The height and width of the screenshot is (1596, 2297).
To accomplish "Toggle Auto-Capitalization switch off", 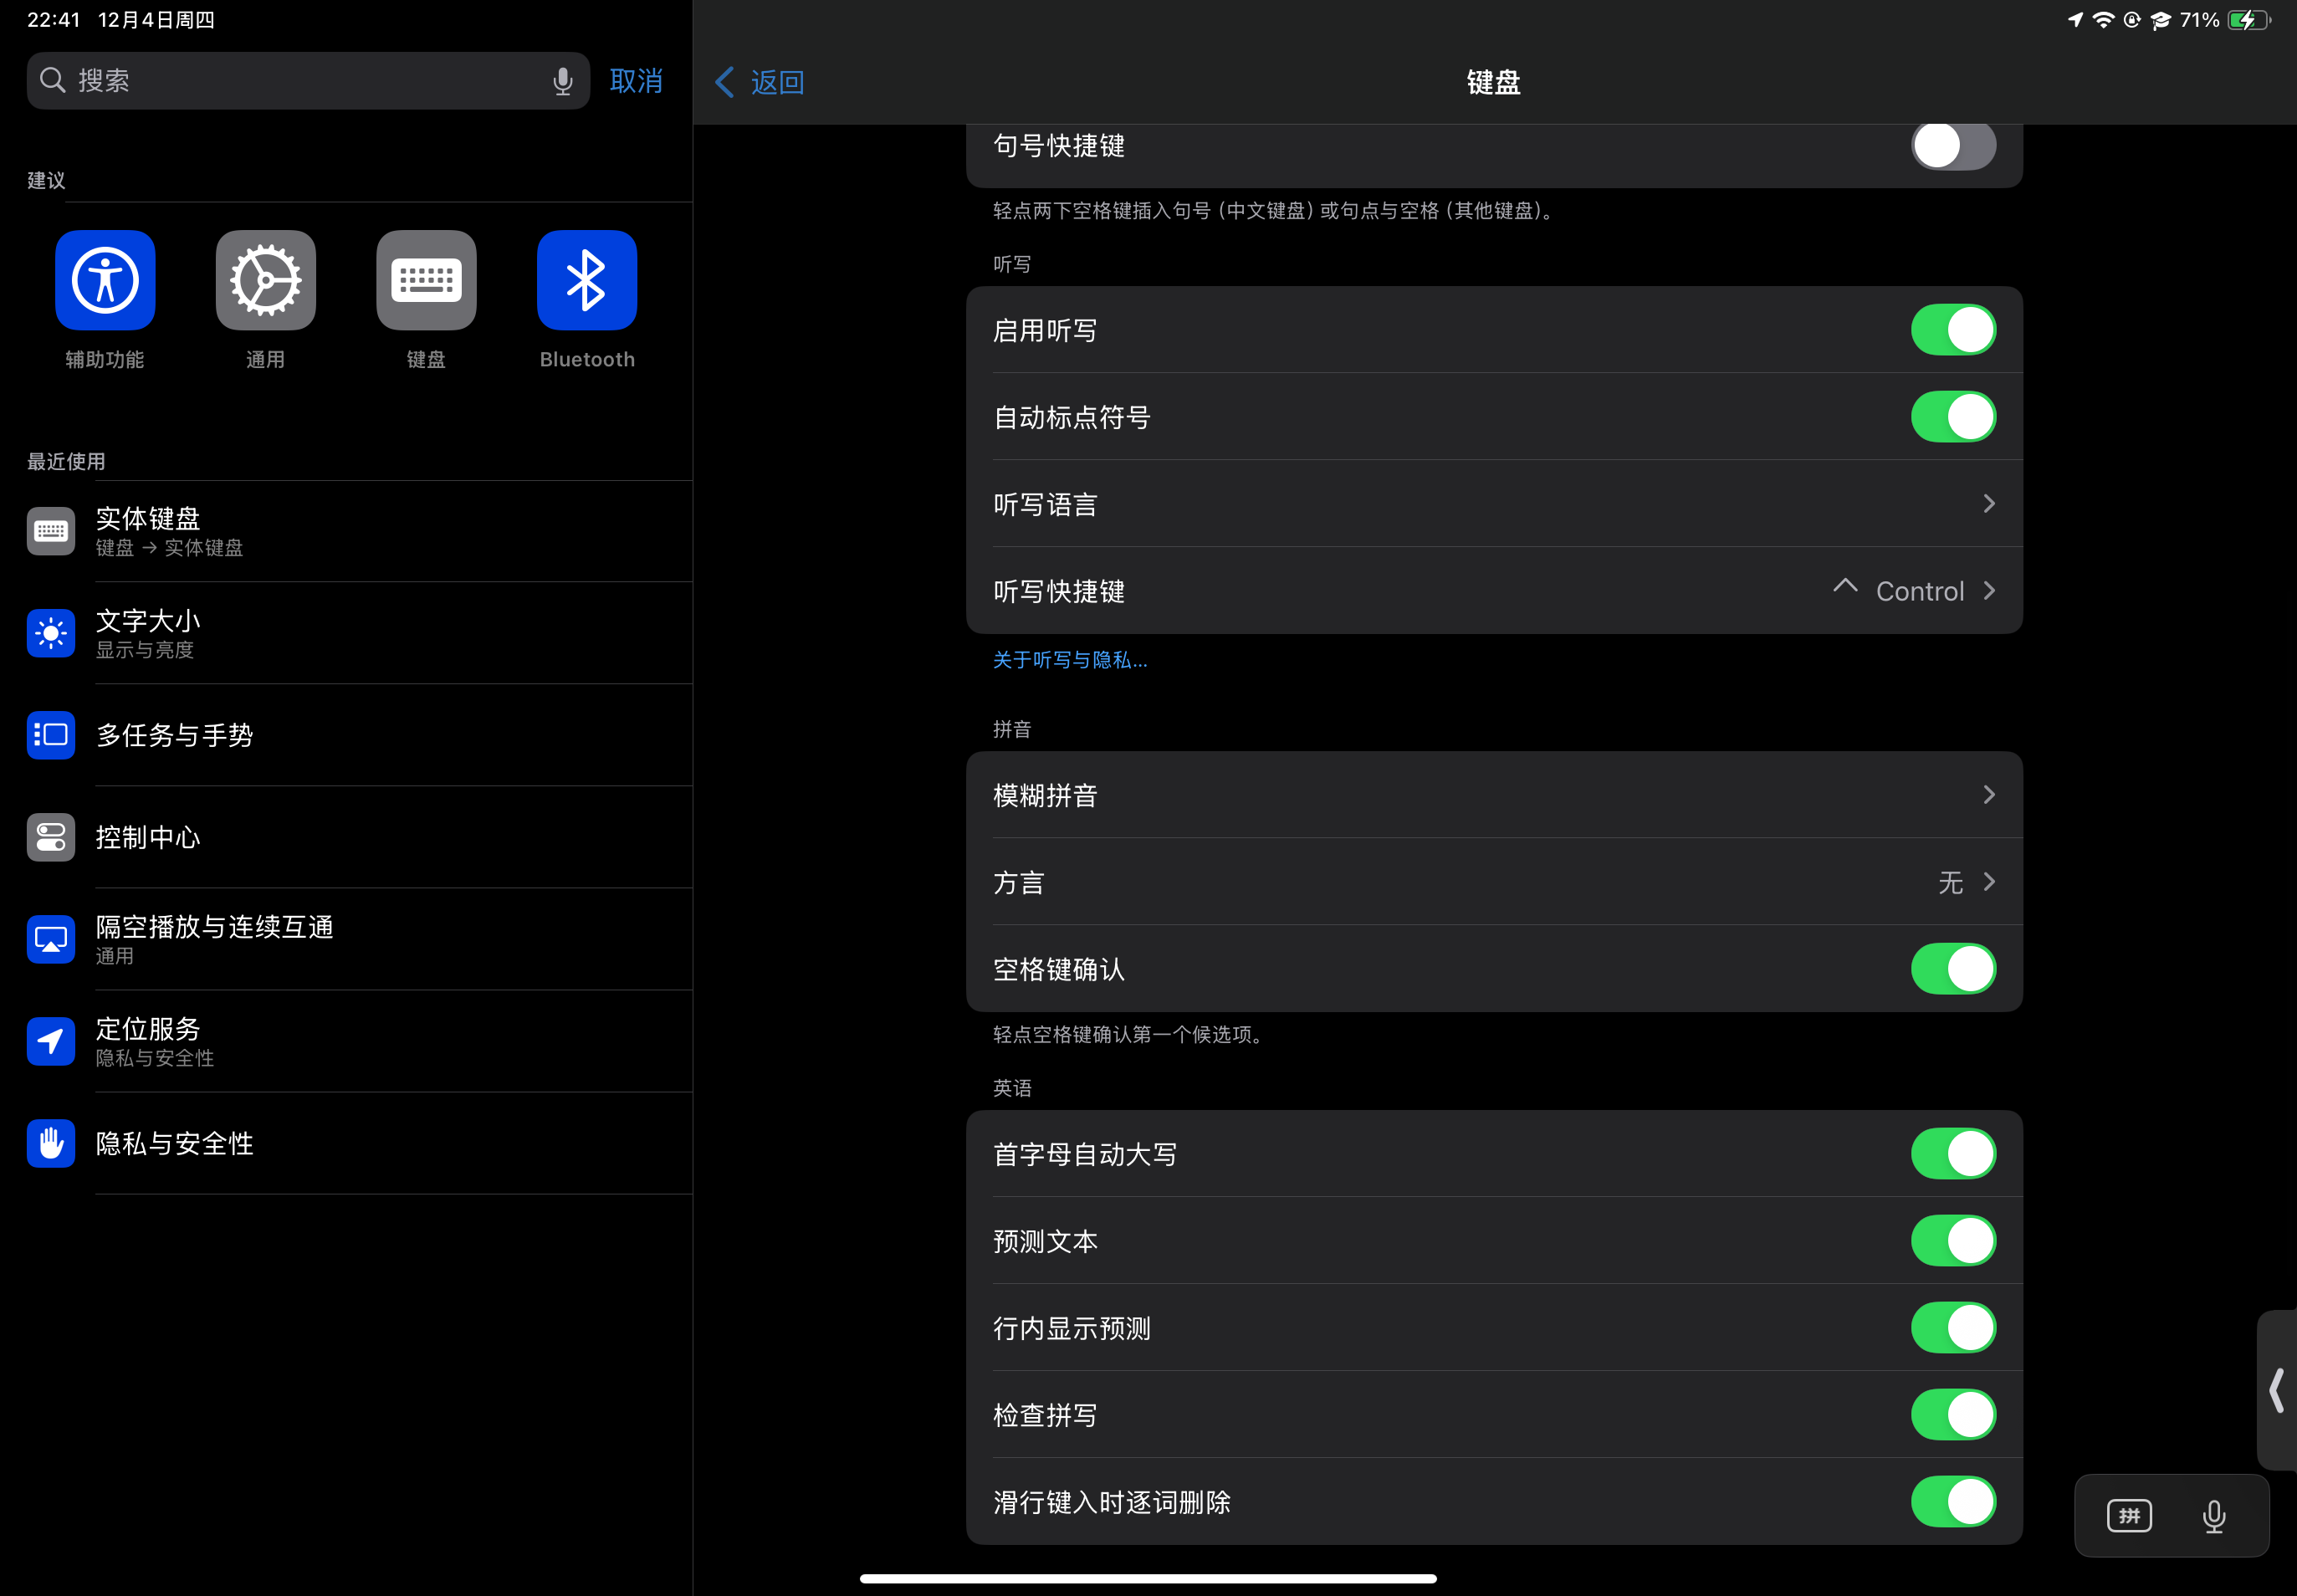I will (x=1952, y=1154).
